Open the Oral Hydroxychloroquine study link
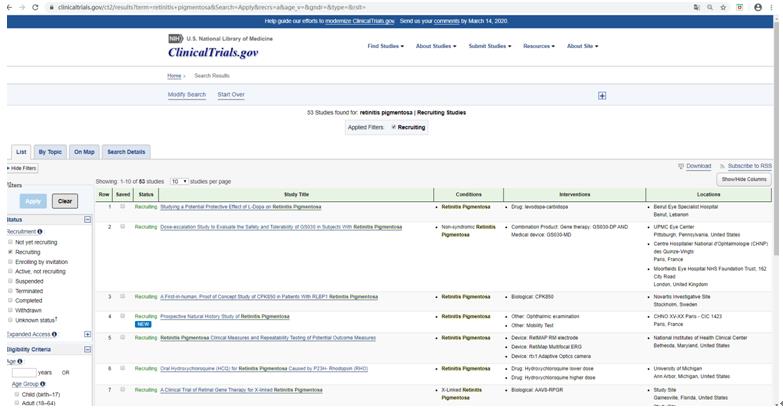This screenshot has width=783, height=412. [x=264, y=369]
